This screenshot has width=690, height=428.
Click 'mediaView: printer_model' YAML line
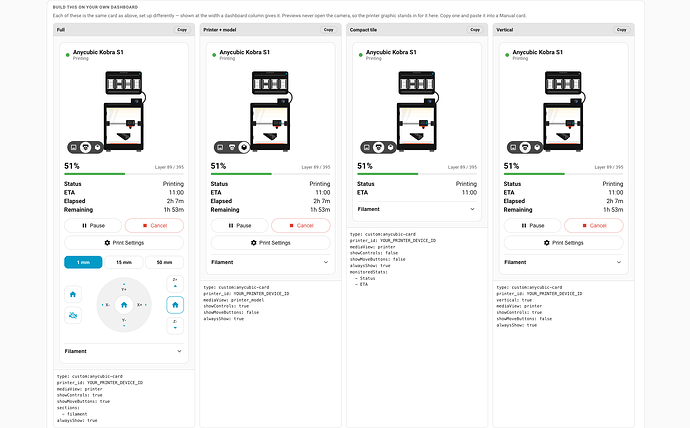point(234,300)
